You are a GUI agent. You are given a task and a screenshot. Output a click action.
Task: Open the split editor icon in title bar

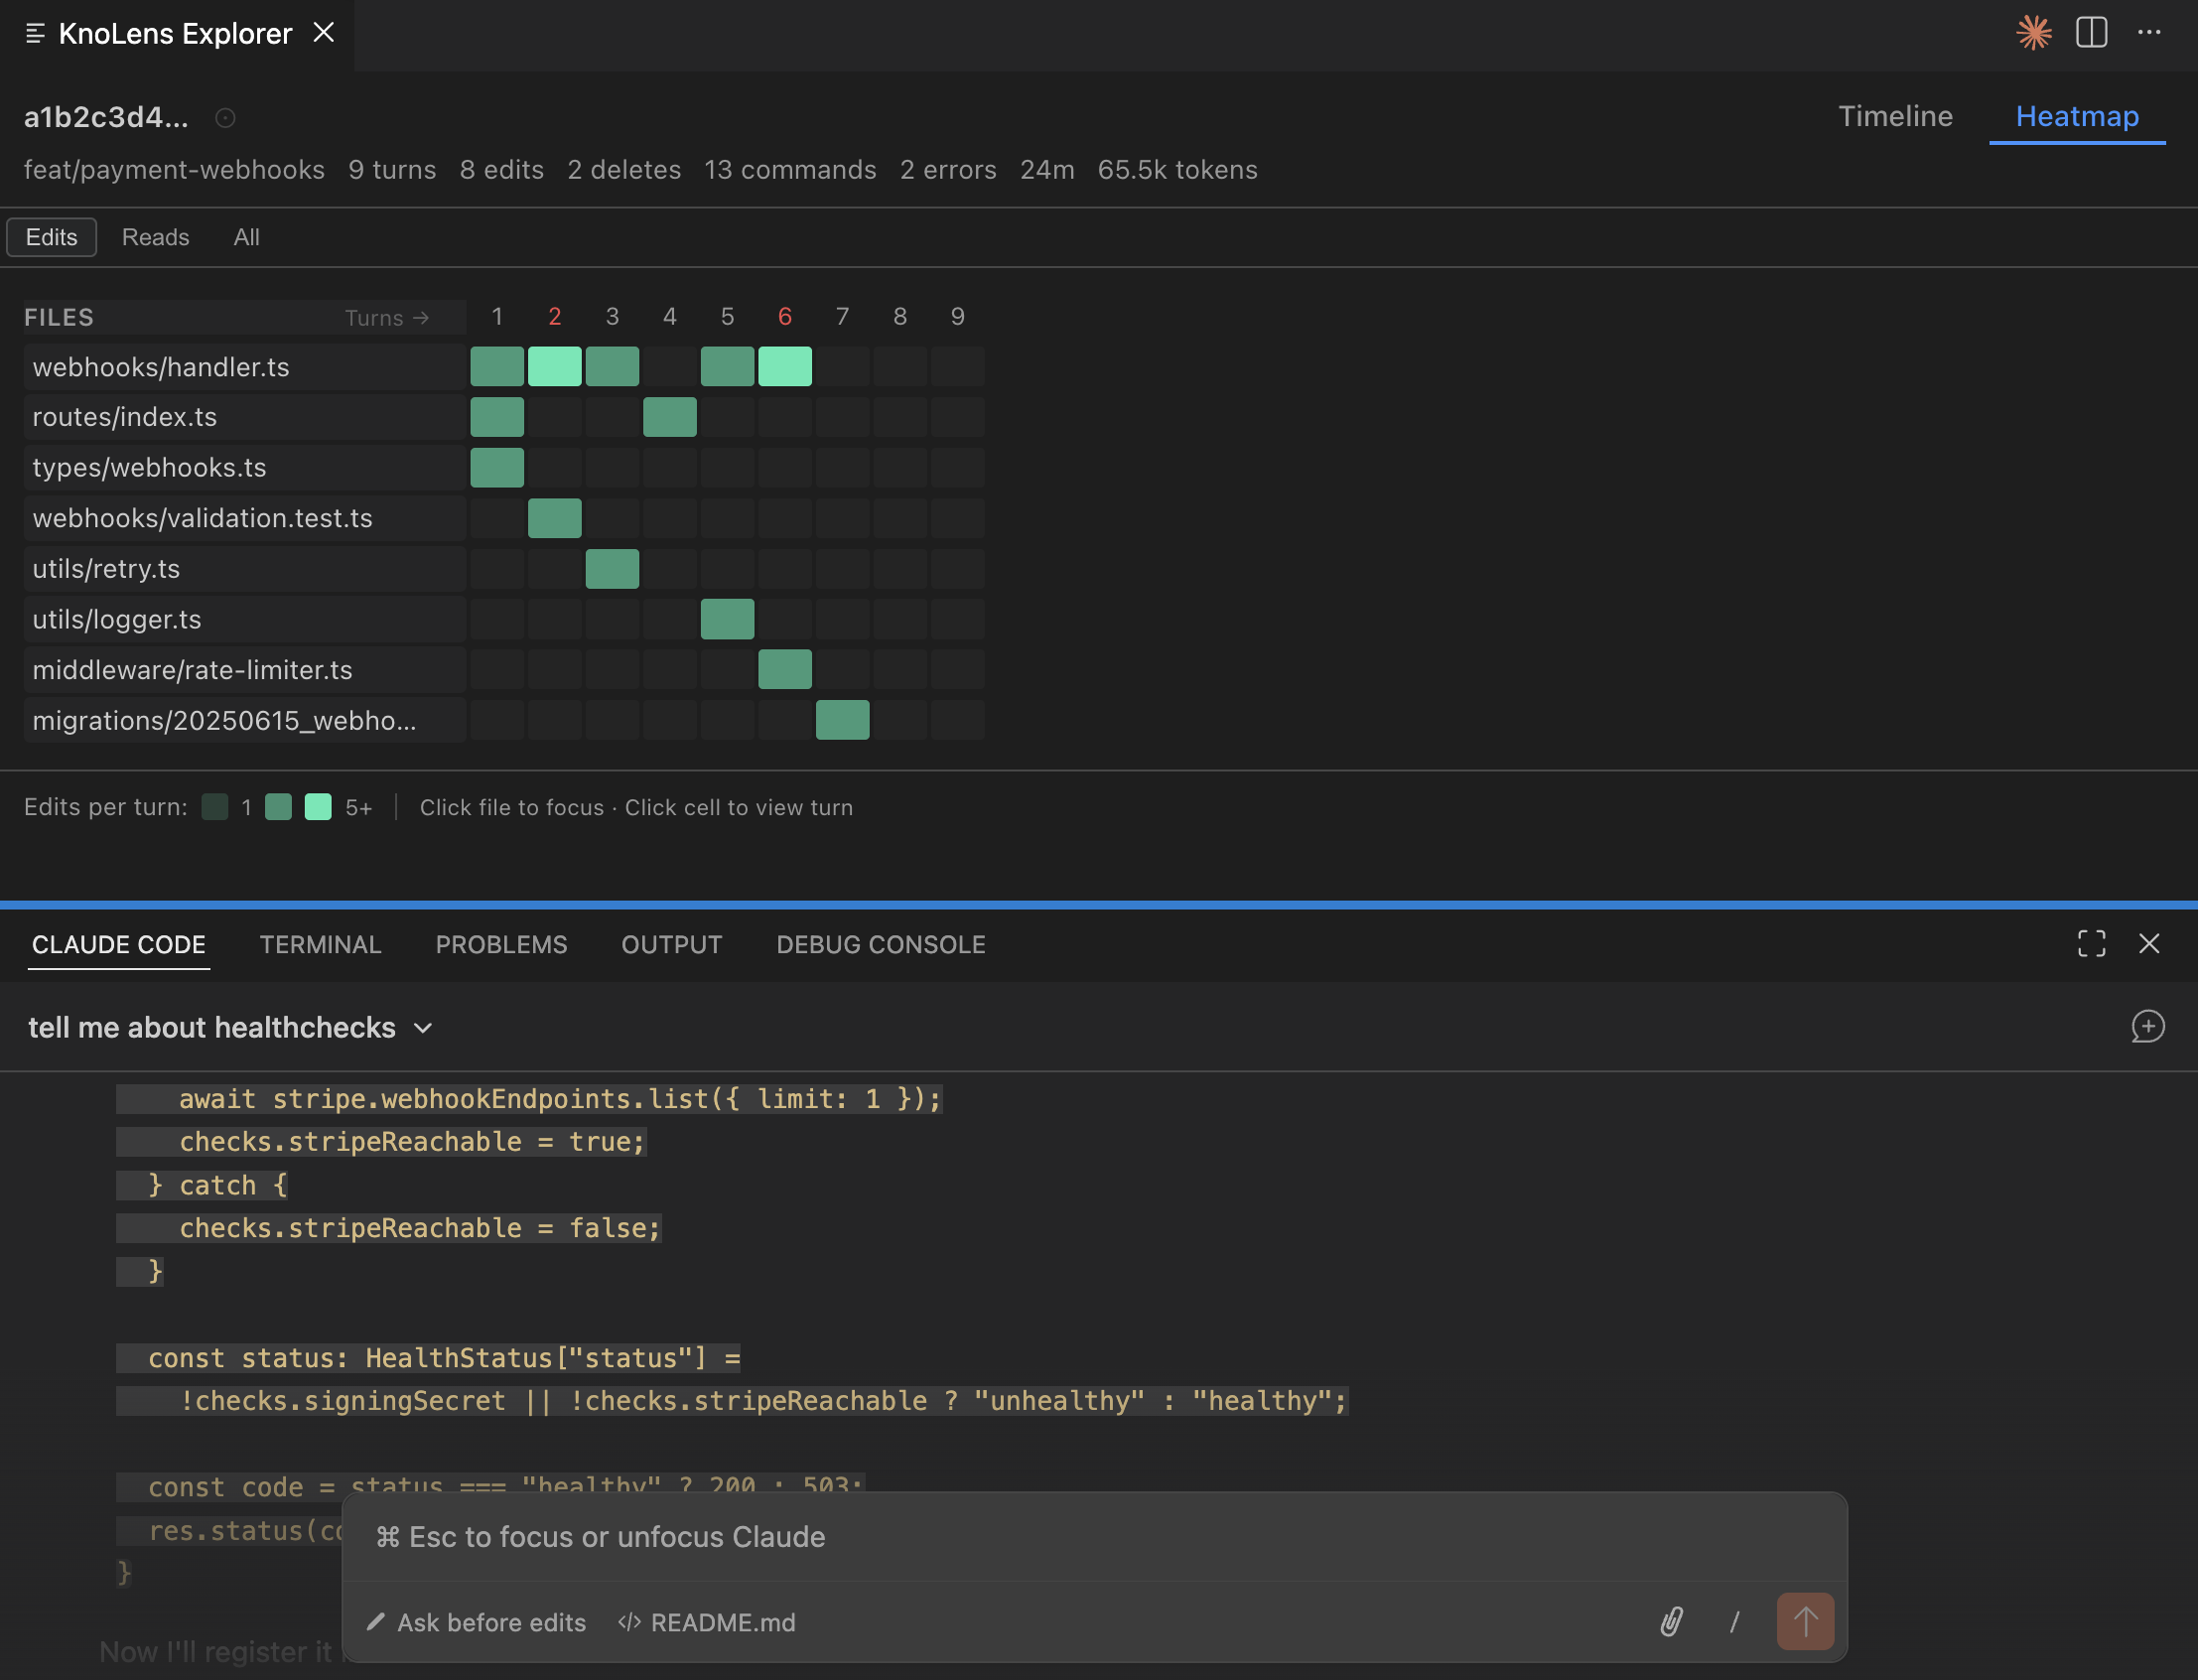click(2093, 33)
